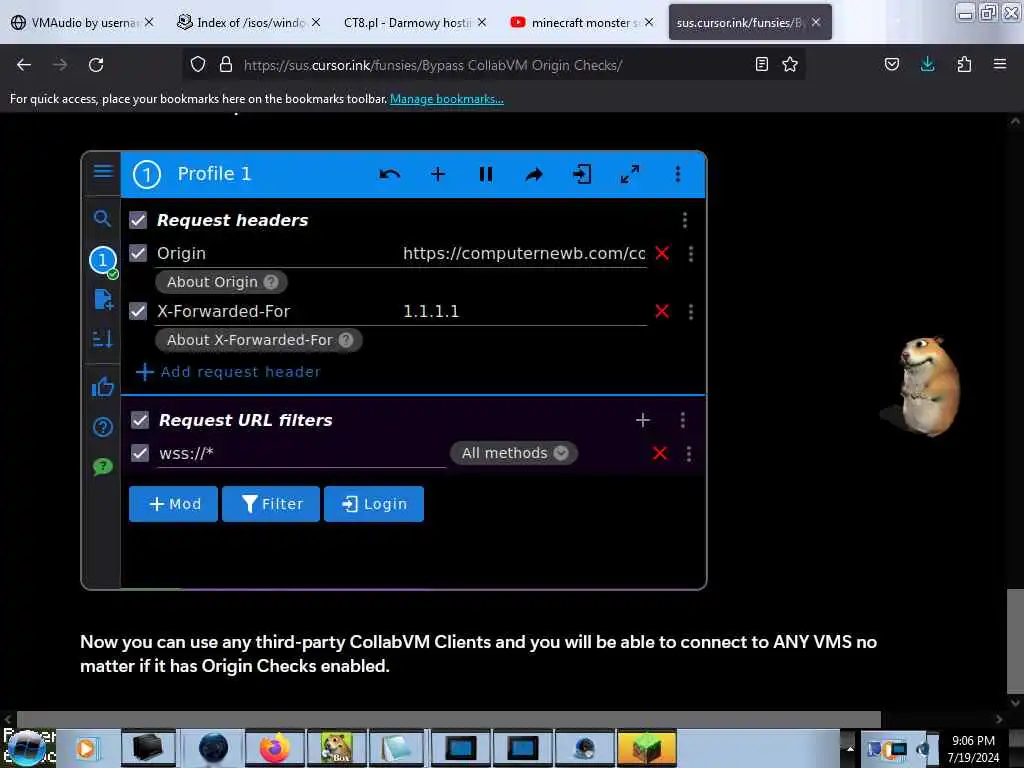Toggle the Request headers checkbox
The height and width of the screenshot is (768, 1024).
[138, 220]
